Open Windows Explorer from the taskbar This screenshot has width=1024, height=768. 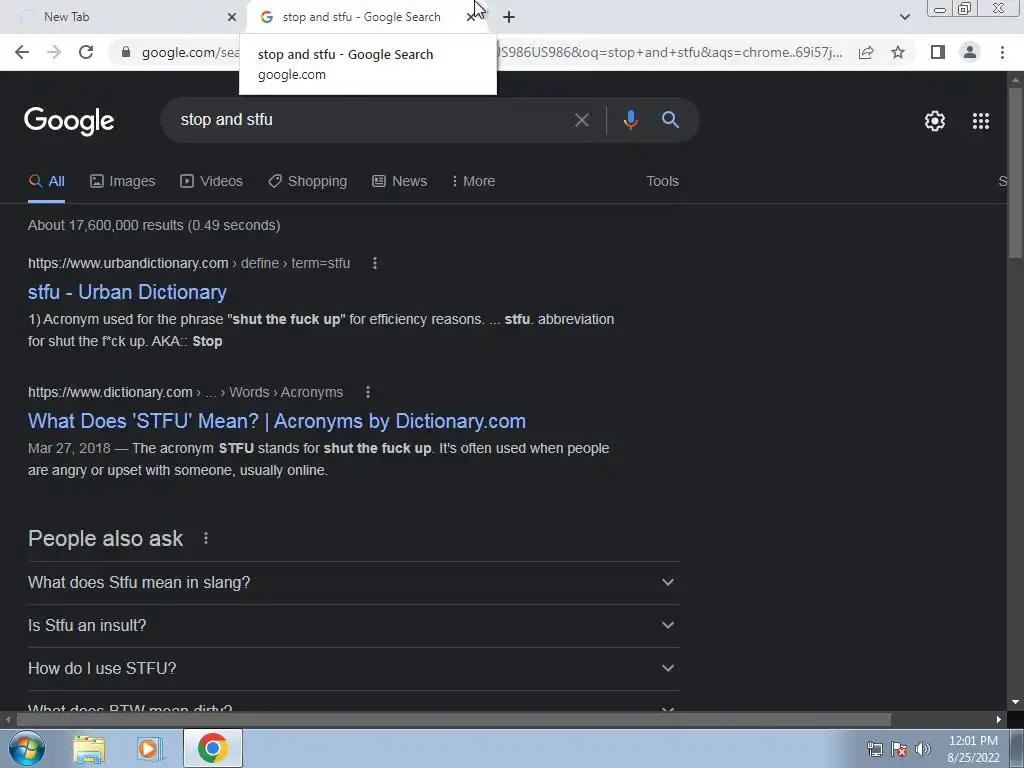coord(89,748)
